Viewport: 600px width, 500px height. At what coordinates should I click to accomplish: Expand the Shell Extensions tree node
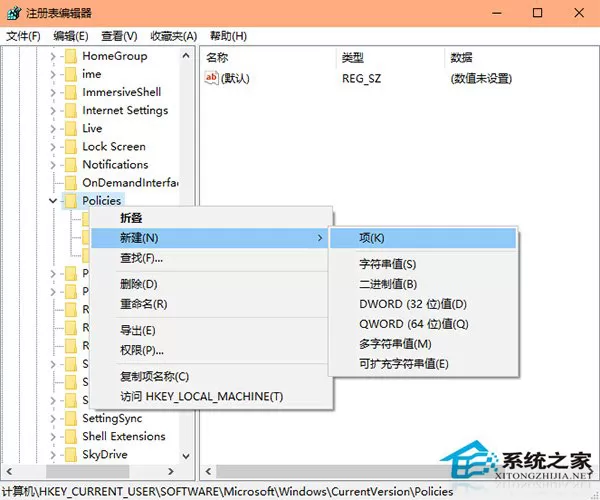pyautogui.click(x=53, y=436)
